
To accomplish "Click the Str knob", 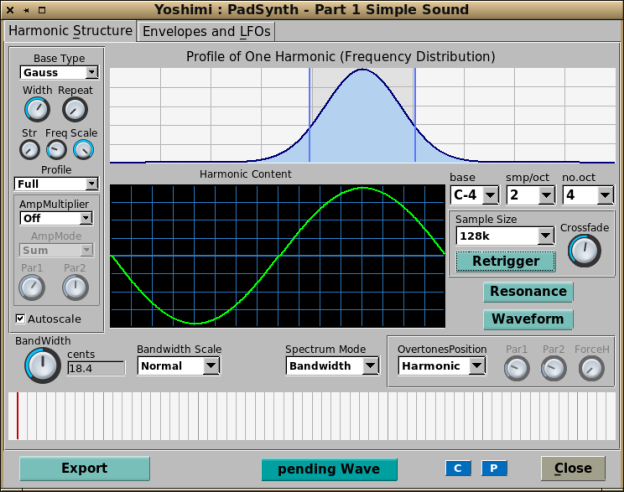I will click(x=30, y=149).
